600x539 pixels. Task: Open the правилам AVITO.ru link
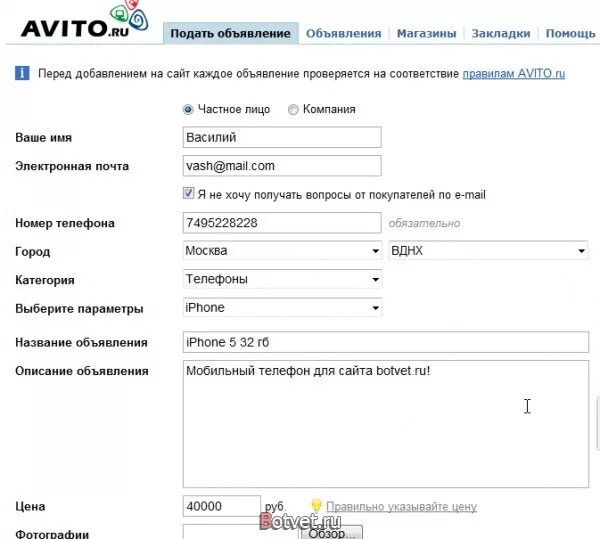[514, 73]
